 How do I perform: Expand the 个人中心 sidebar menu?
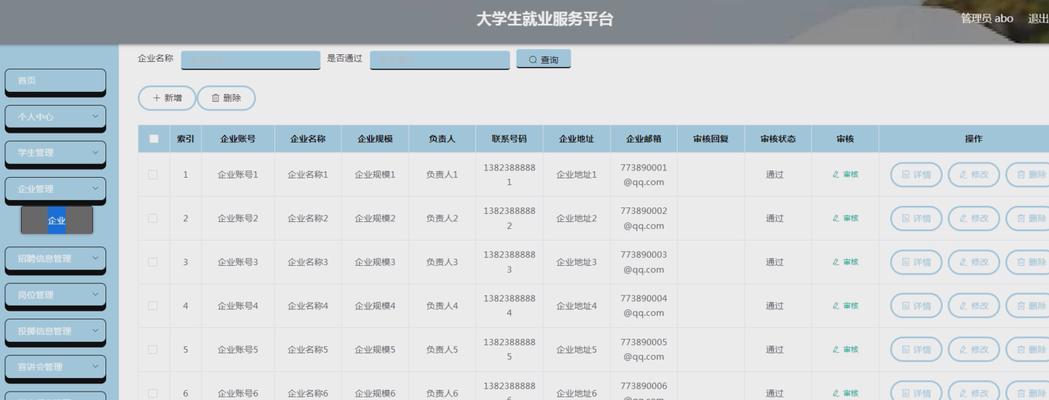pyautogui.click(x=55, y=116)
